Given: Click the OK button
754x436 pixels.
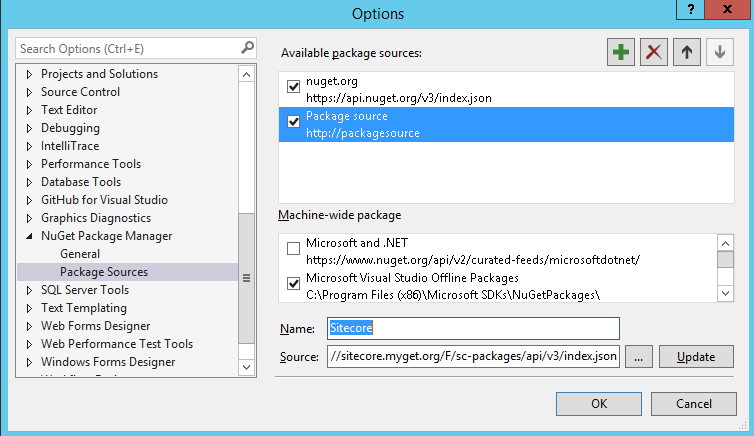Looking at the screenshot, I should tap(598, 404).
